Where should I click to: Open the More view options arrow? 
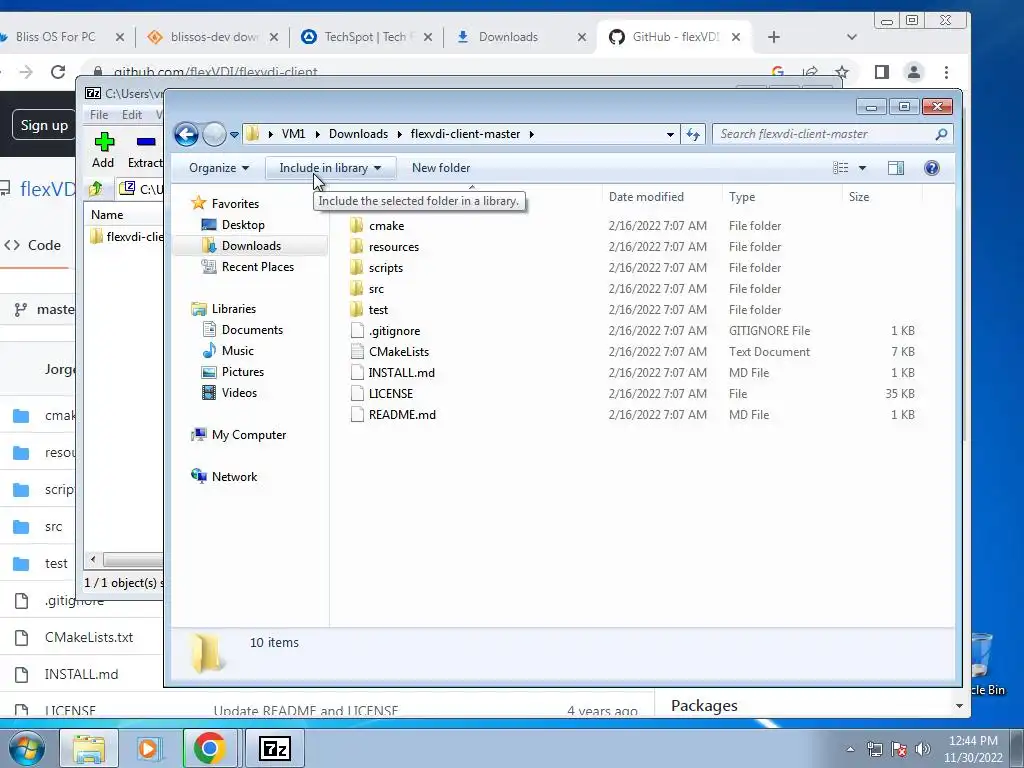(862, 168)
